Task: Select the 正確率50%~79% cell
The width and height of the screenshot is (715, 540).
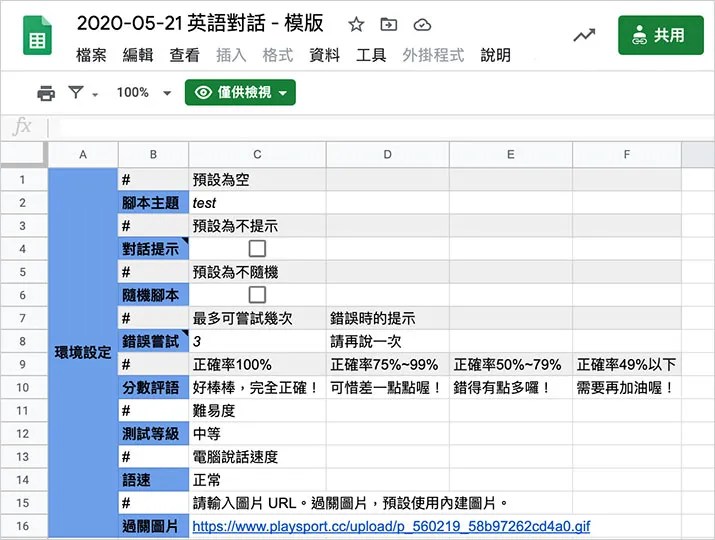Action: click(511, 364)
